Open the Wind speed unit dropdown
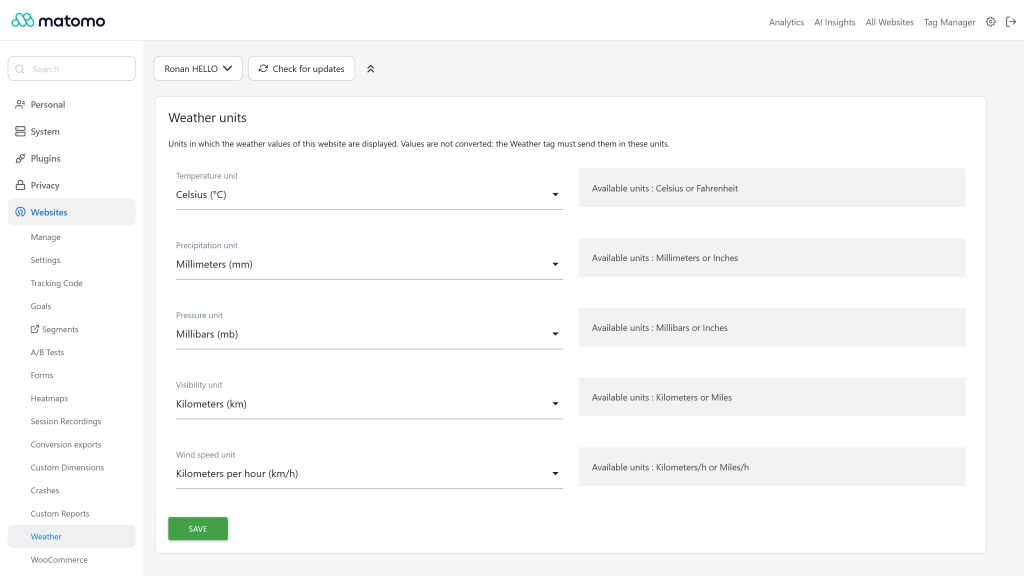 click(369, 474)
